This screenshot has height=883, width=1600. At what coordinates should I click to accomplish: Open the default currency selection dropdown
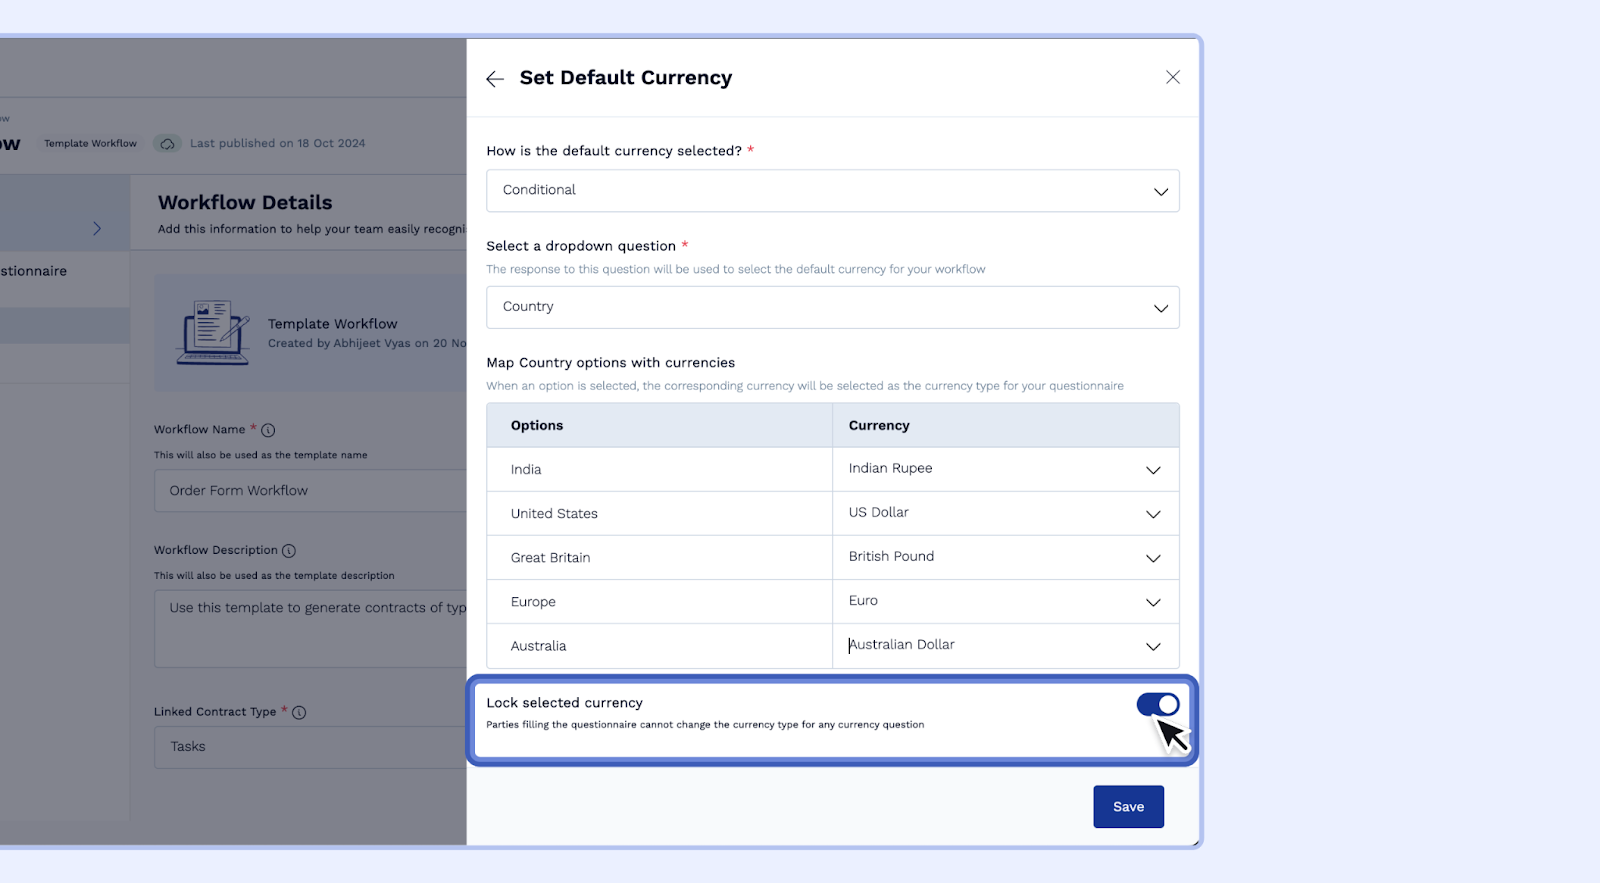832,191
